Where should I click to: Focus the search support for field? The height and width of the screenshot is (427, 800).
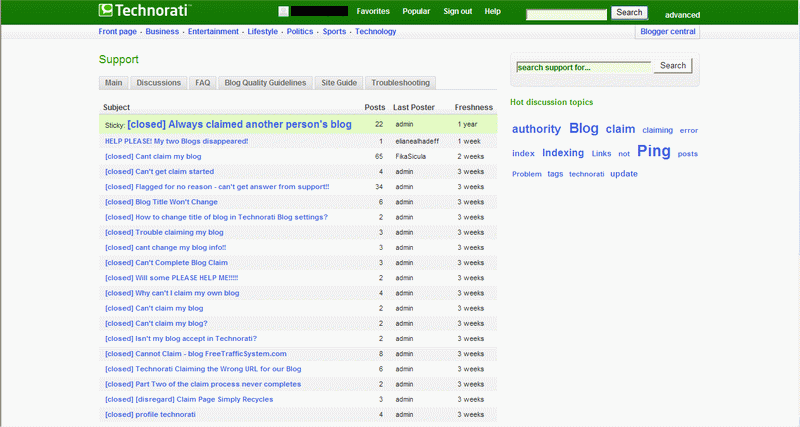[x=584, y=67]
